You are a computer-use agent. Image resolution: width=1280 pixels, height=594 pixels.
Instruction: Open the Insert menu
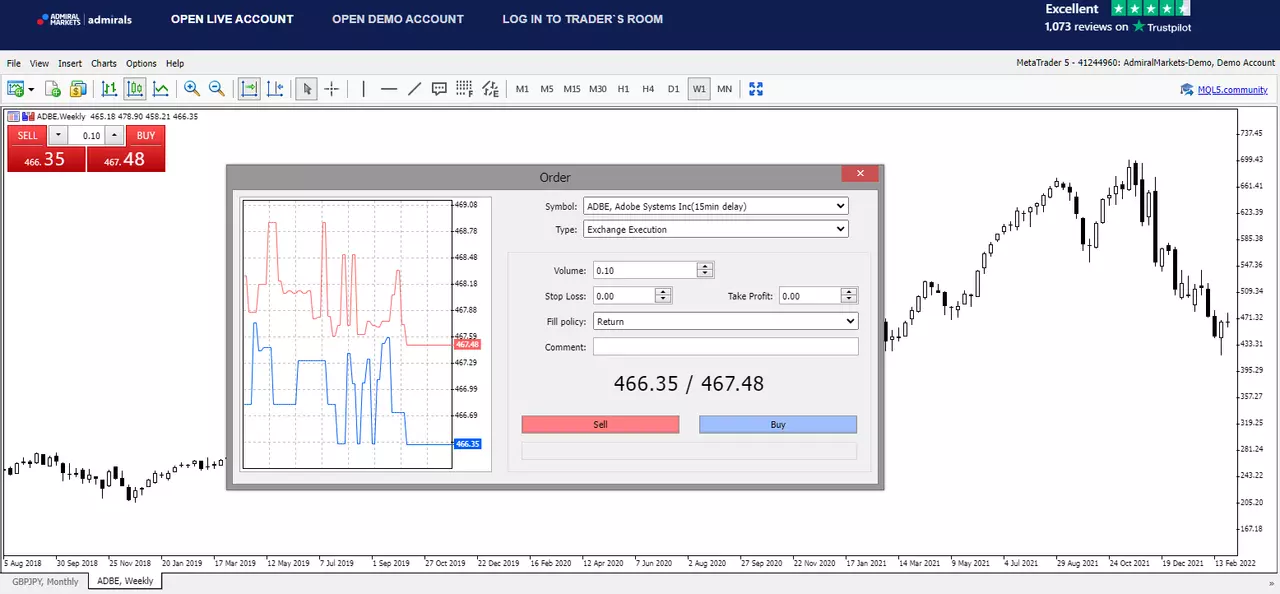coord(70,63)
